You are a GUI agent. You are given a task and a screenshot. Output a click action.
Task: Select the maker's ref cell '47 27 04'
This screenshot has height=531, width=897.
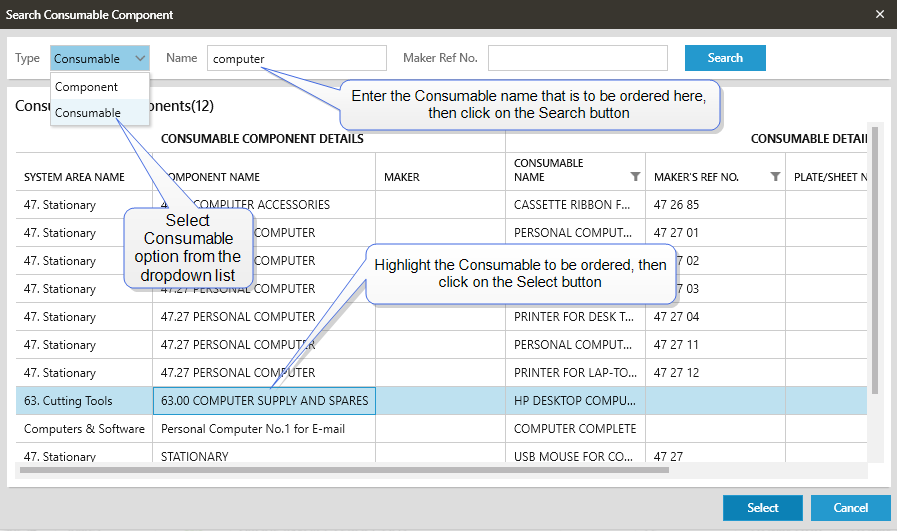pos(715,317)
